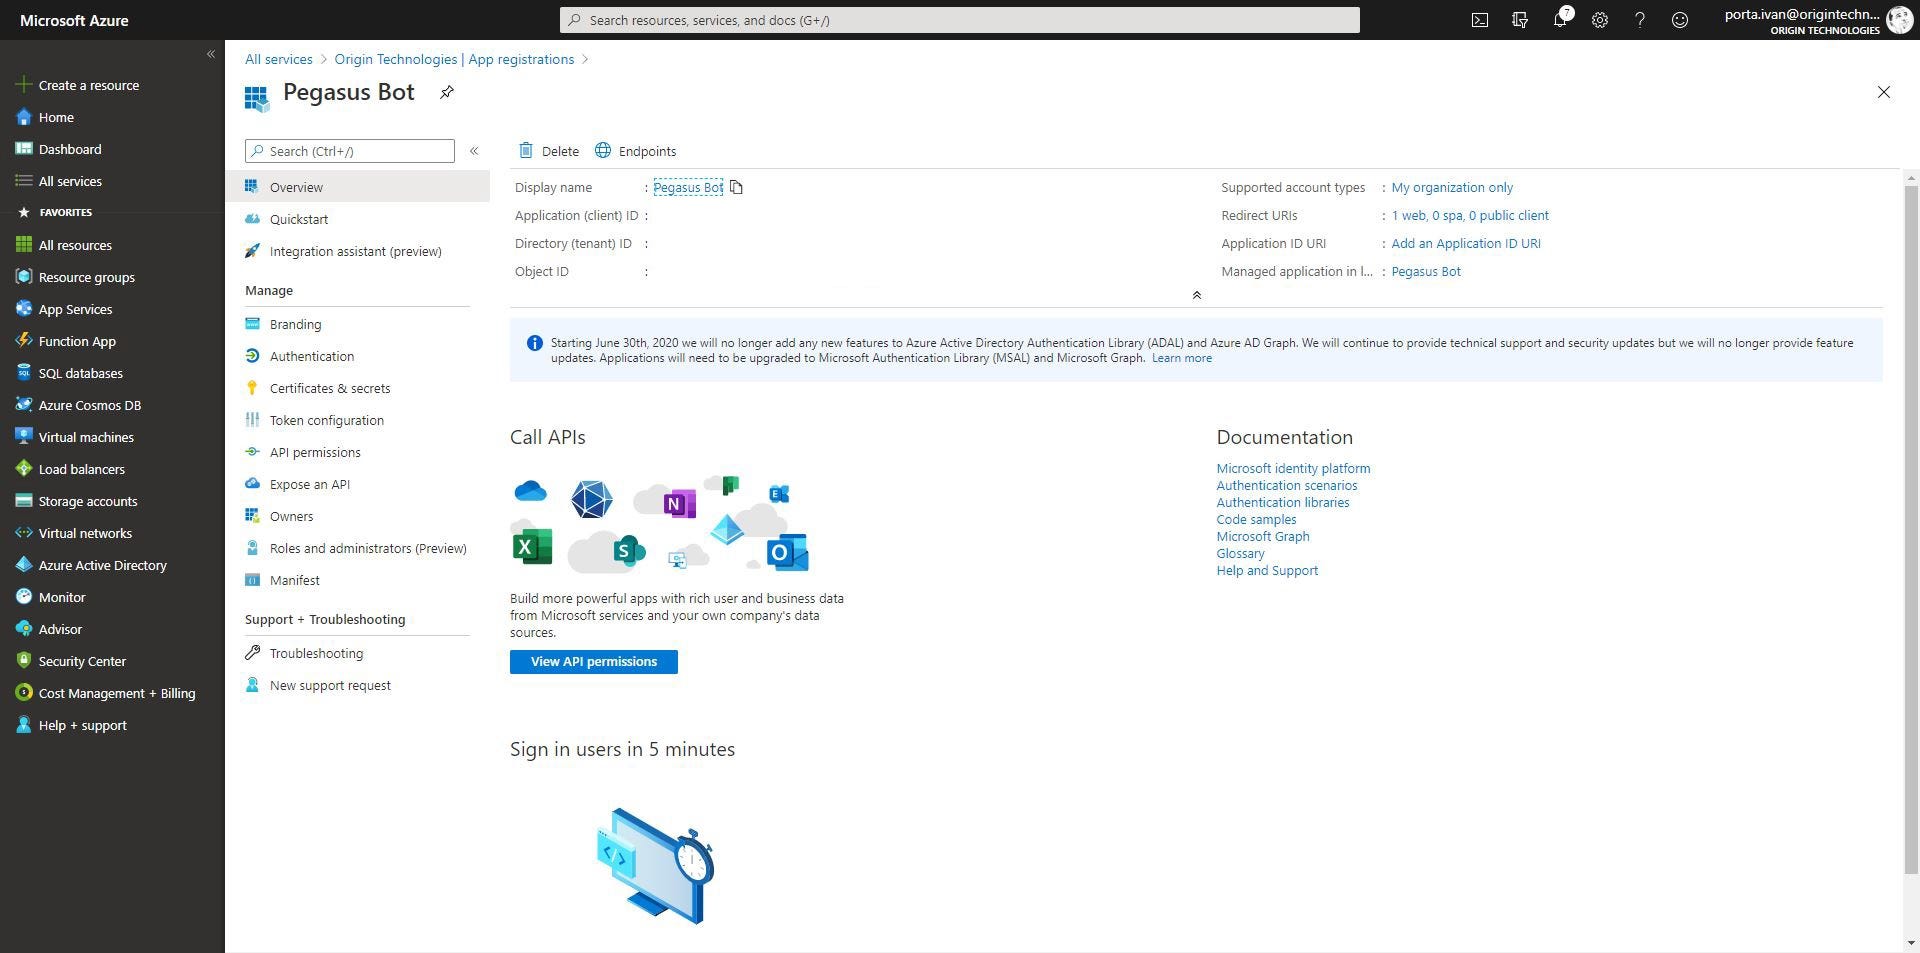Click the View API permissions button

594,662
